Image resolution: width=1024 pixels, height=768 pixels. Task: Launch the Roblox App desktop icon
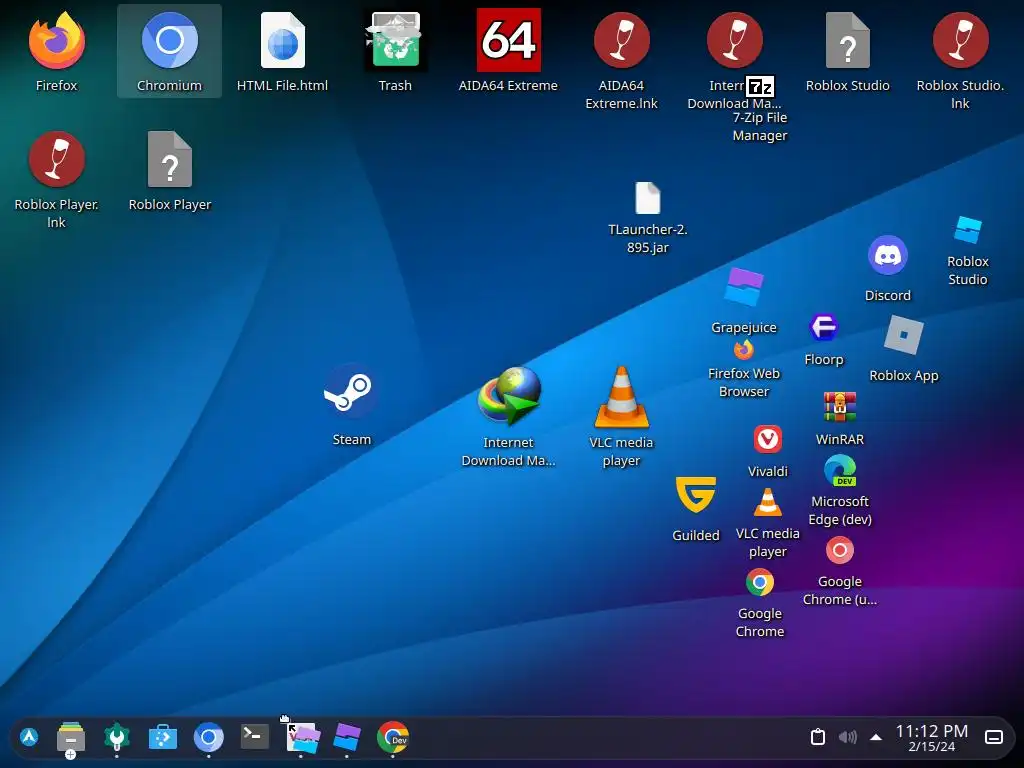904,336
